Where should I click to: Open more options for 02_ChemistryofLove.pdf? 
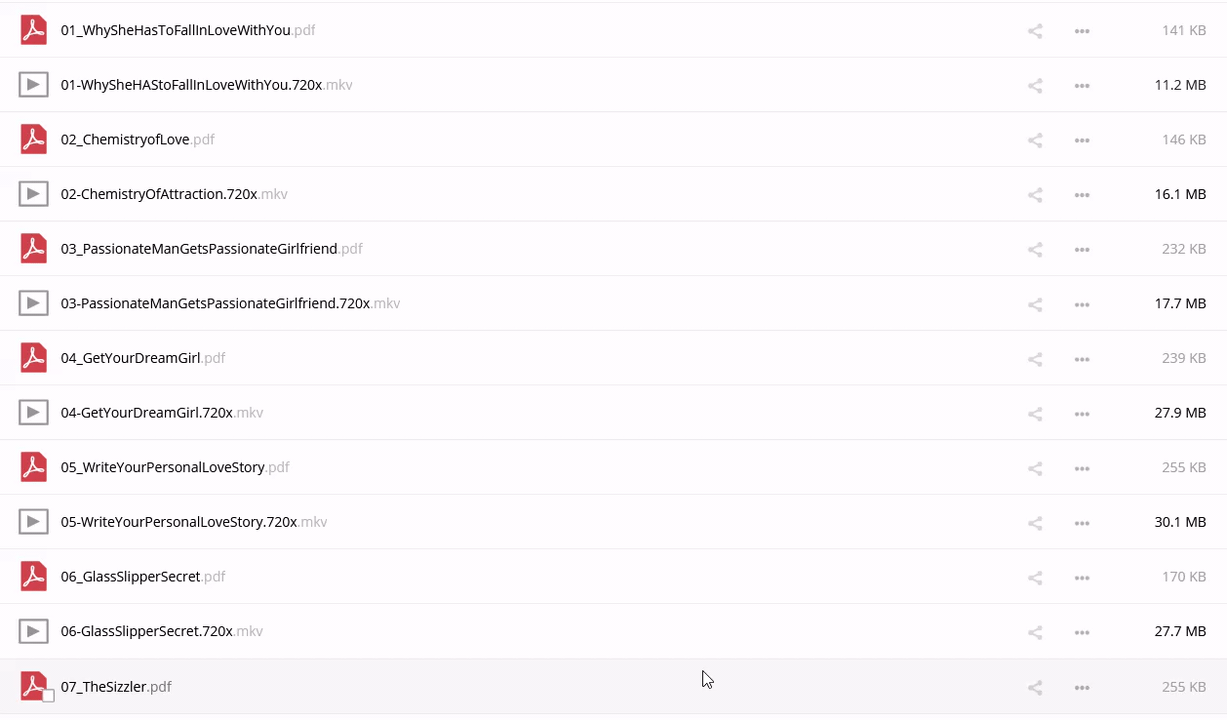click(x=1081, y=140)
